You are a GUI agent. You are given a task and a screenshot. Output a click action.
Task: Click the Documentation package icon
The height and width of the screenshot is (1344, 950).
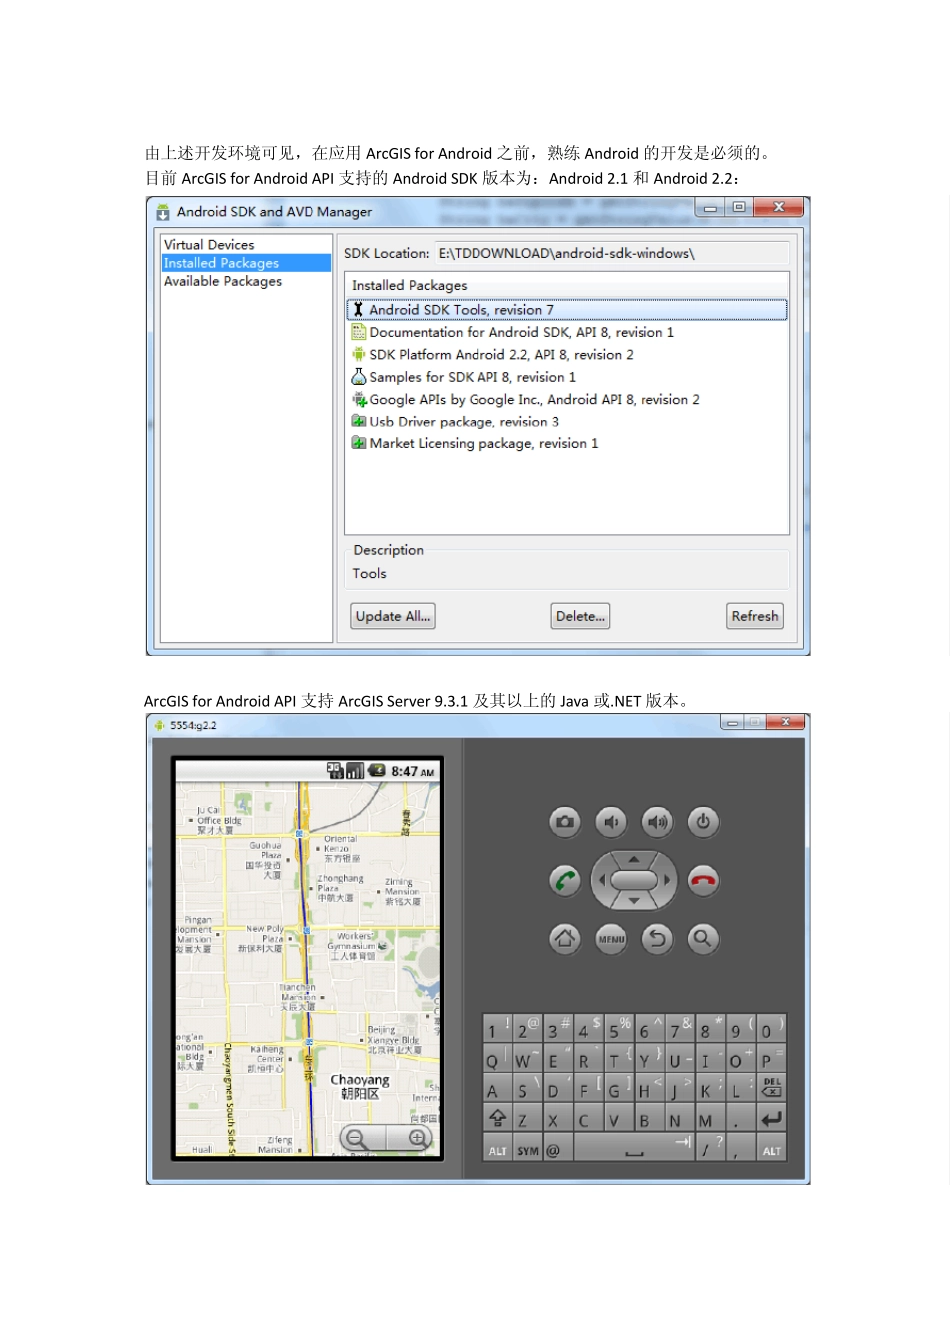[x=358, y=332]
